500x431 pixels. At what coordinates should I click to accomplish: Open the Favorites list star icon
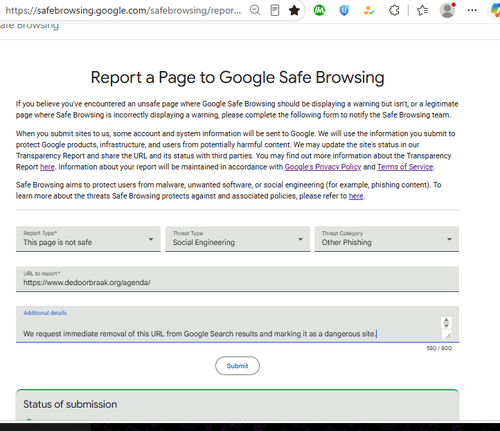tap(422, 11)
